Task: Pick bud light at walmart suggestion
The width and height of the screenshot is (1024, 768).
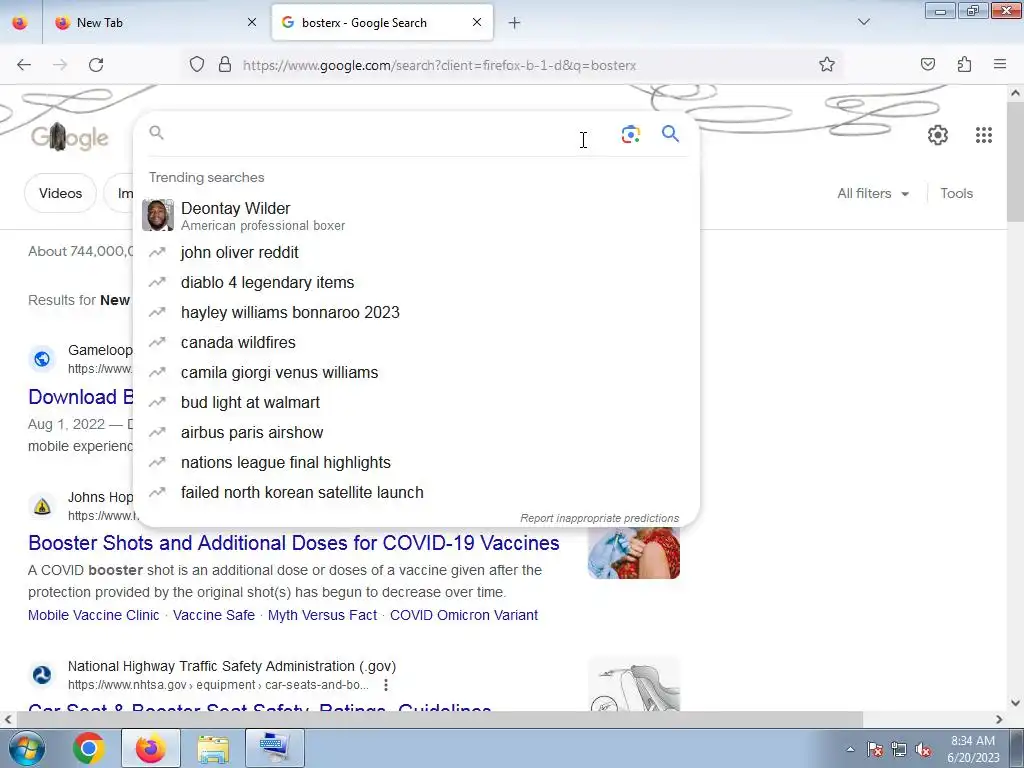Action: (x=416, y=403)
